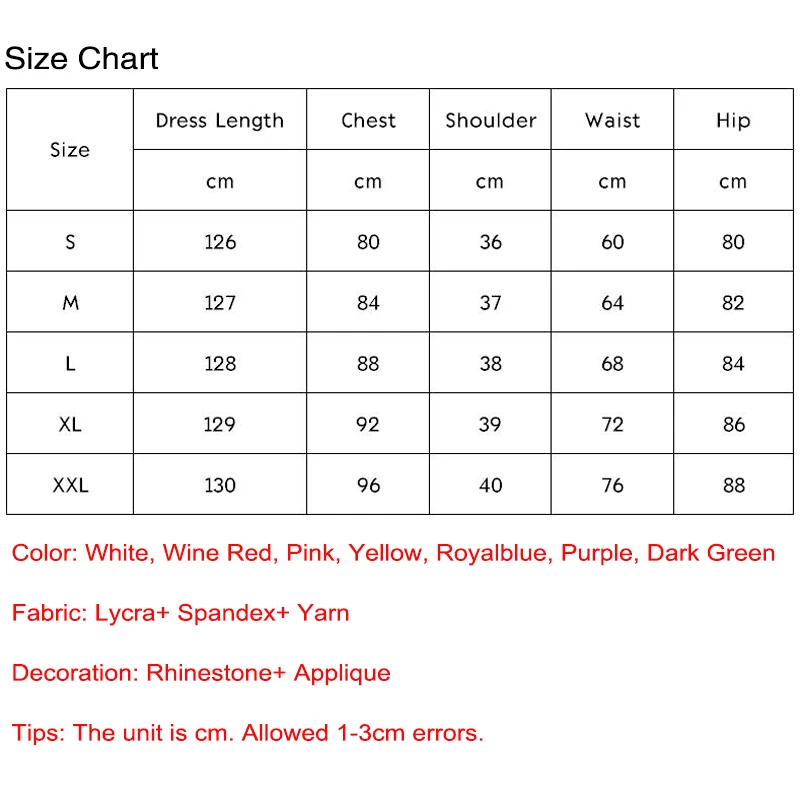Click the Size Chart heading
Viewport: 800px width, 800px height.
pos(82,58)
